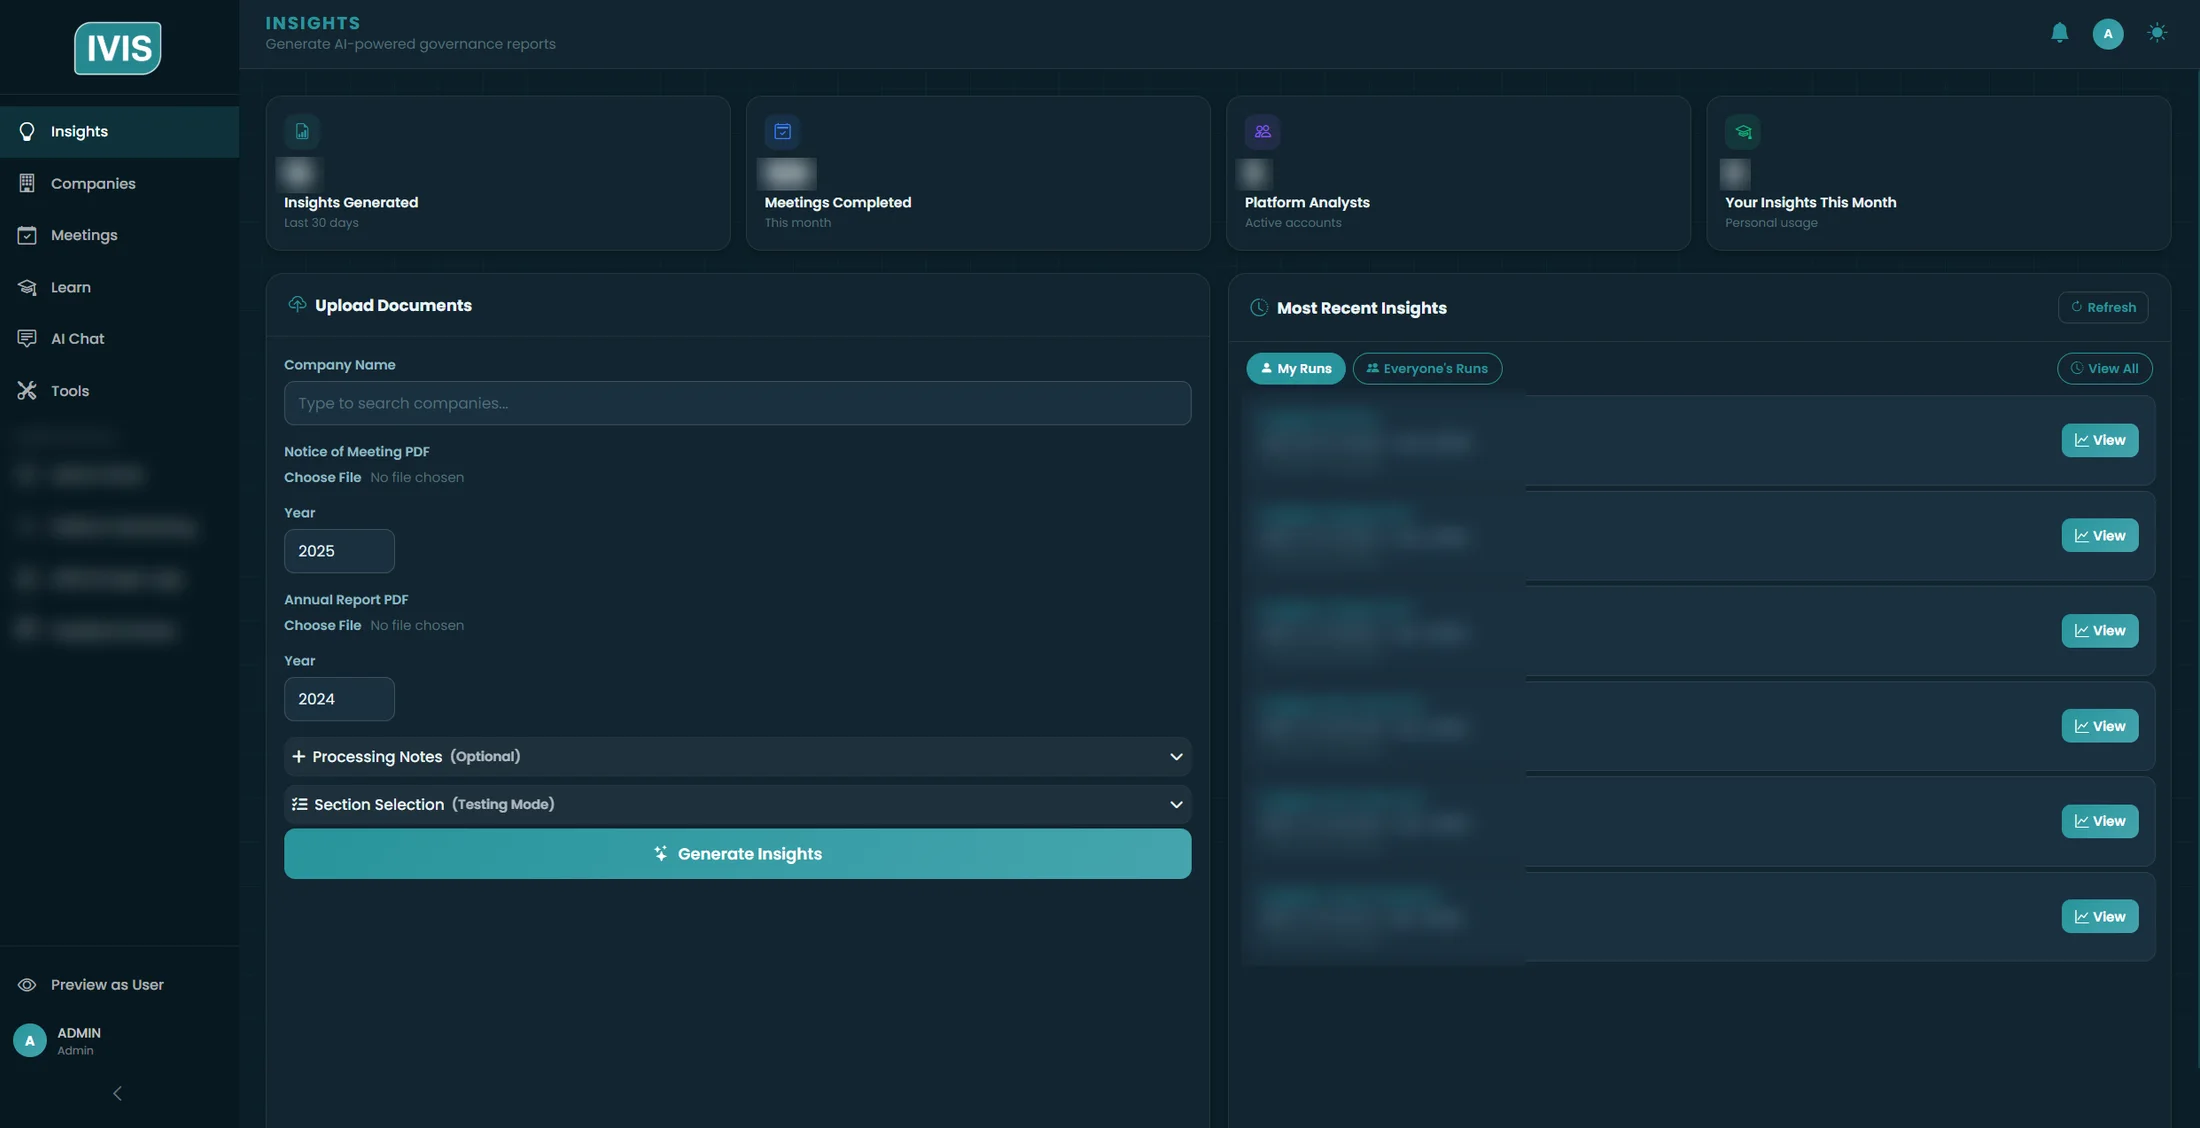Refresh the recent insights list
The image size is (2200, 1128).
click(x=2103, y=308)
